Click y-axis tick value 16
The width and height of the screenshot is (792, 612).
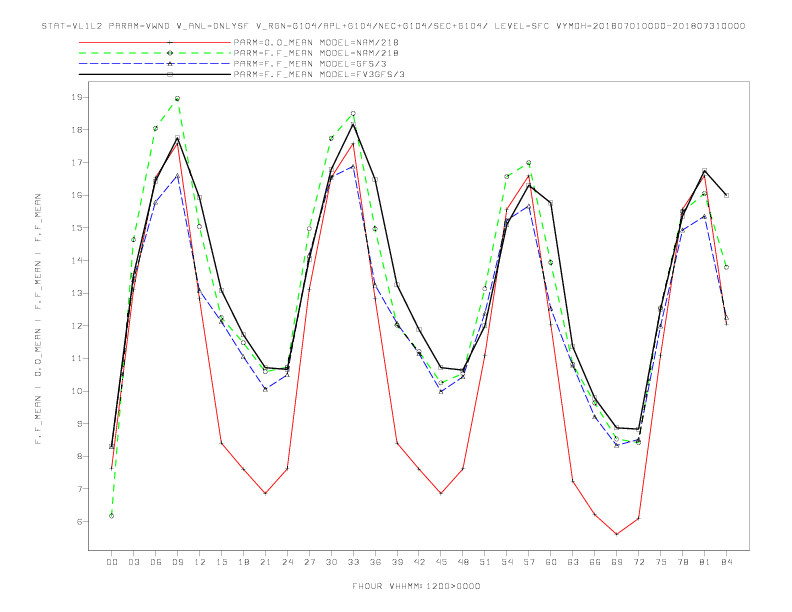[77, 195]
